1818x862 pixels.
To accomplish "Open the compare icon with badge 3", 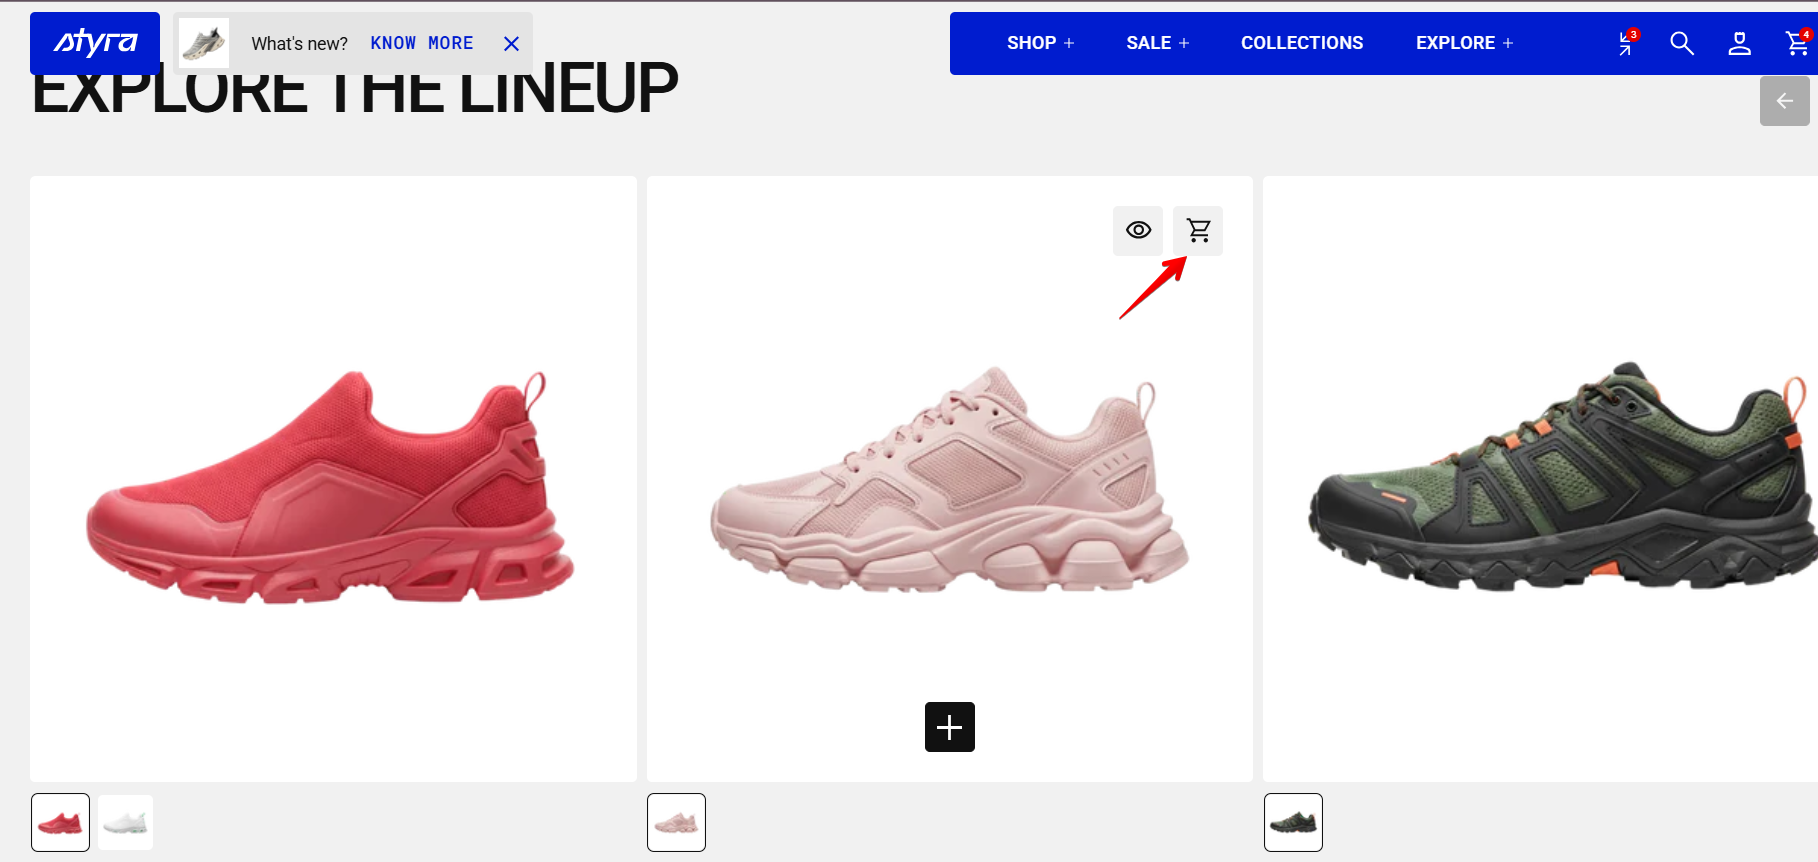I will pos(1626,43).
